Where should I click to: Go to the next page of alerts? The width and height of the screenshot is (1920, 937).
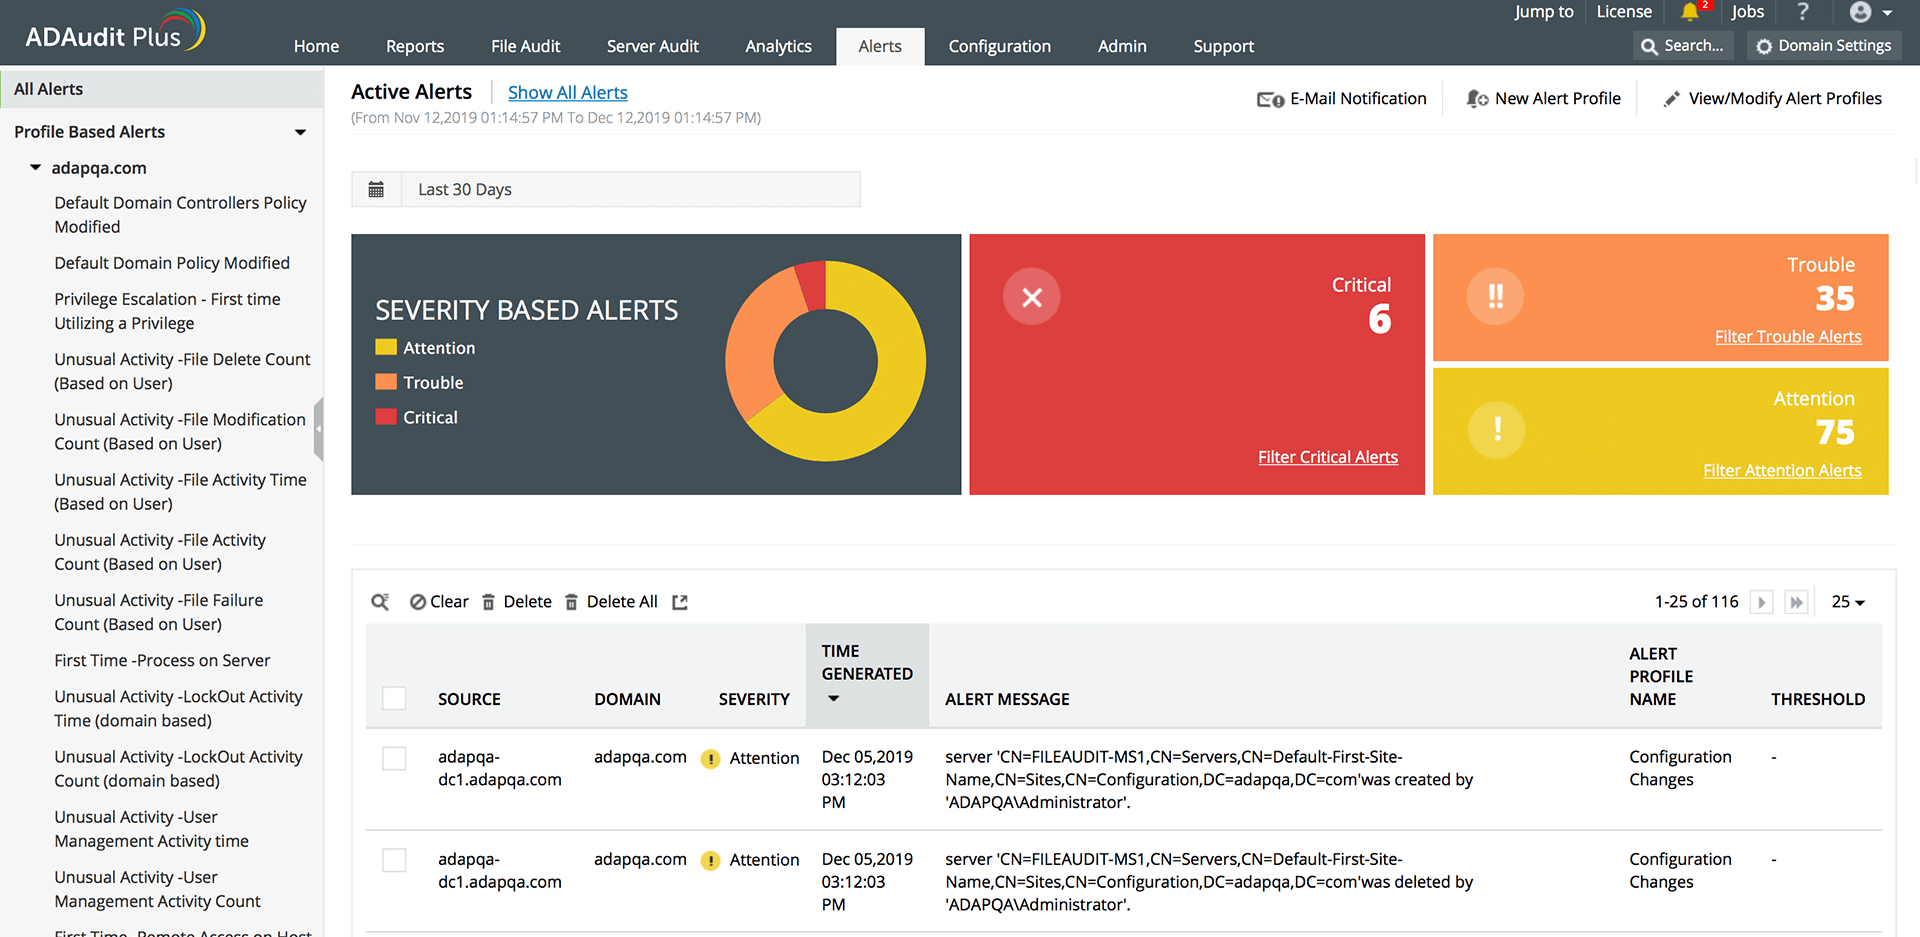[1761, 601]
